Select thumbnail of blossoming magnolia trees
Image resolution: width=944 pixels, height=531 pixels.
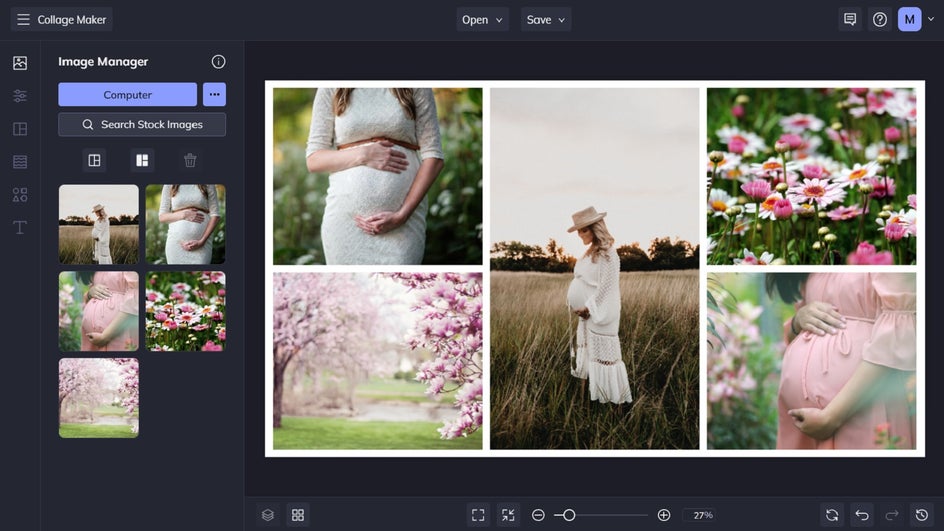point(99,398)
